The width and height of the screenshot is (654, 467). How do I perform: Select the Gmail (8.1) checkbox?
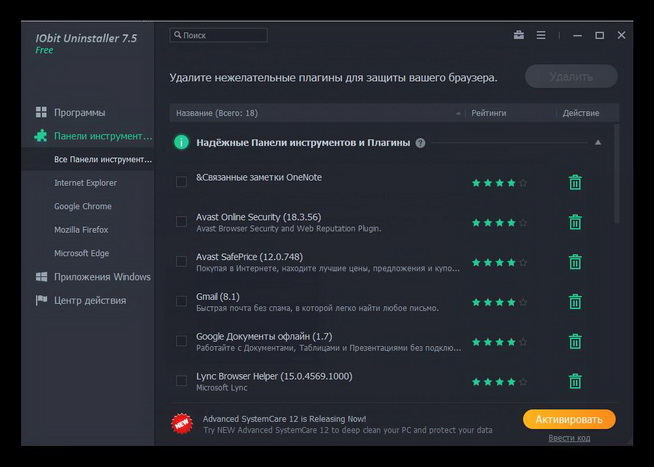click(x=181, y=301)
